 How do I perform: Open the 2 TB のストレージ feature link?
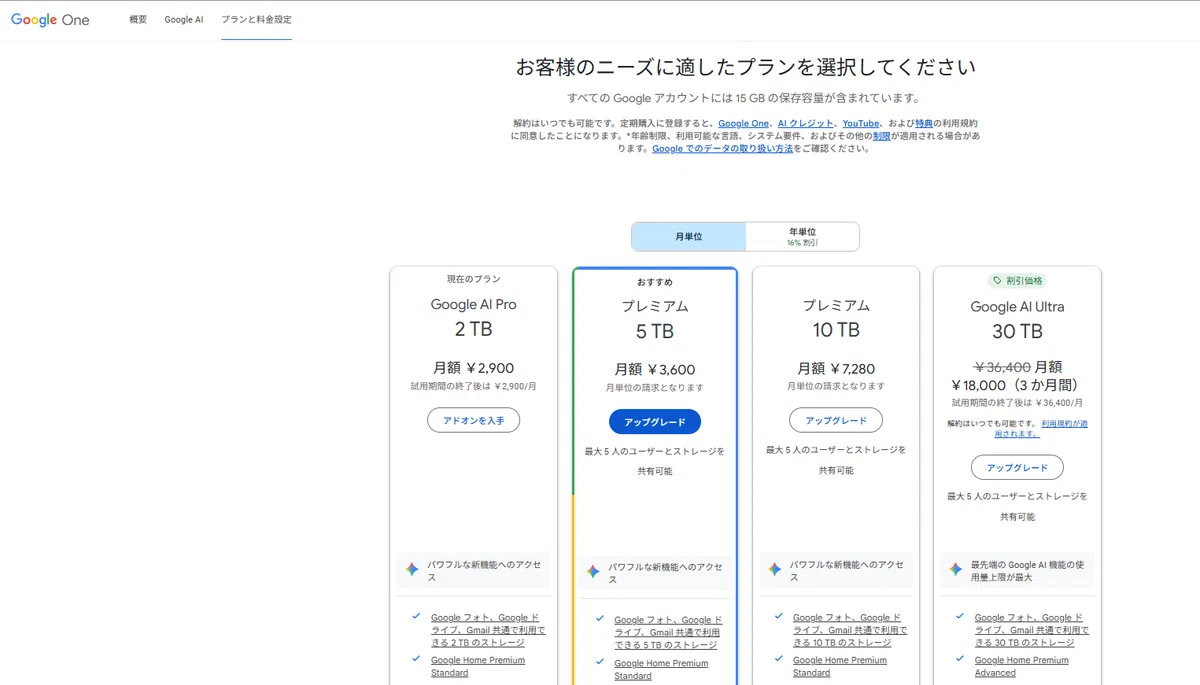pyautogui.click(x=488, y=630)
